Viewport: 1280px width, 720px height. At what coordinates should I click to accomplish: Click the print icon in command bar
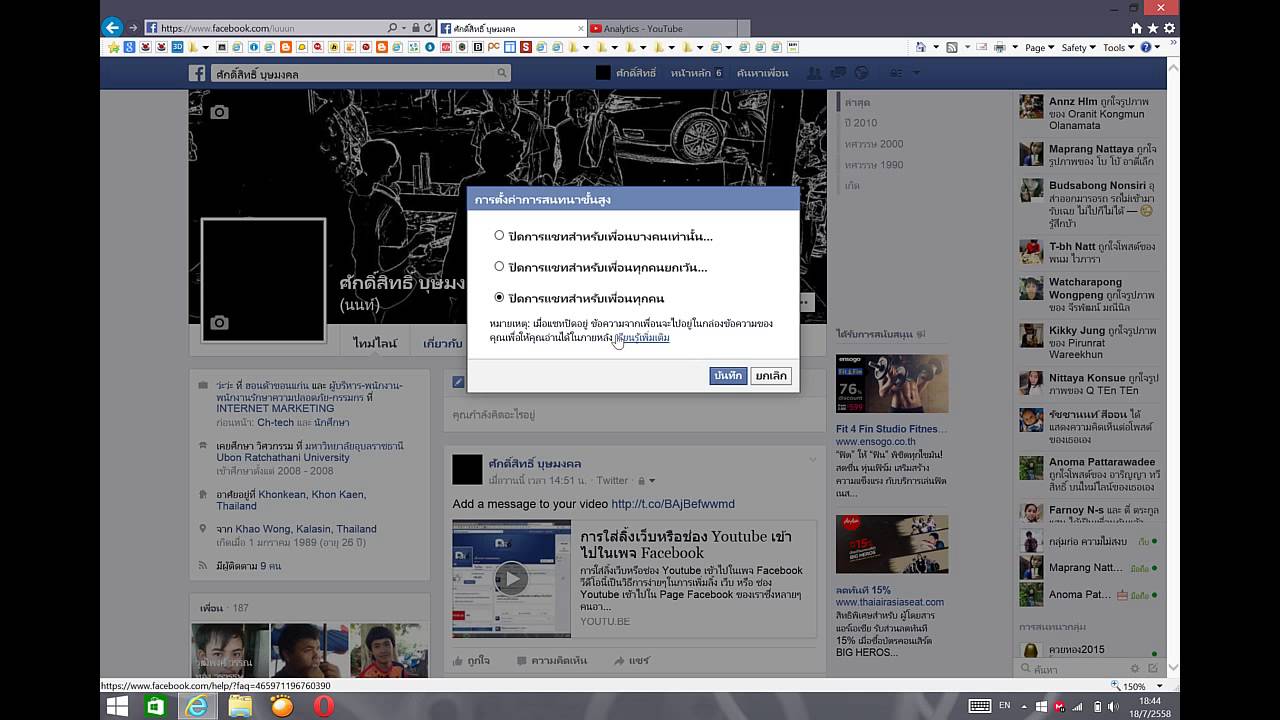point(999,47)
